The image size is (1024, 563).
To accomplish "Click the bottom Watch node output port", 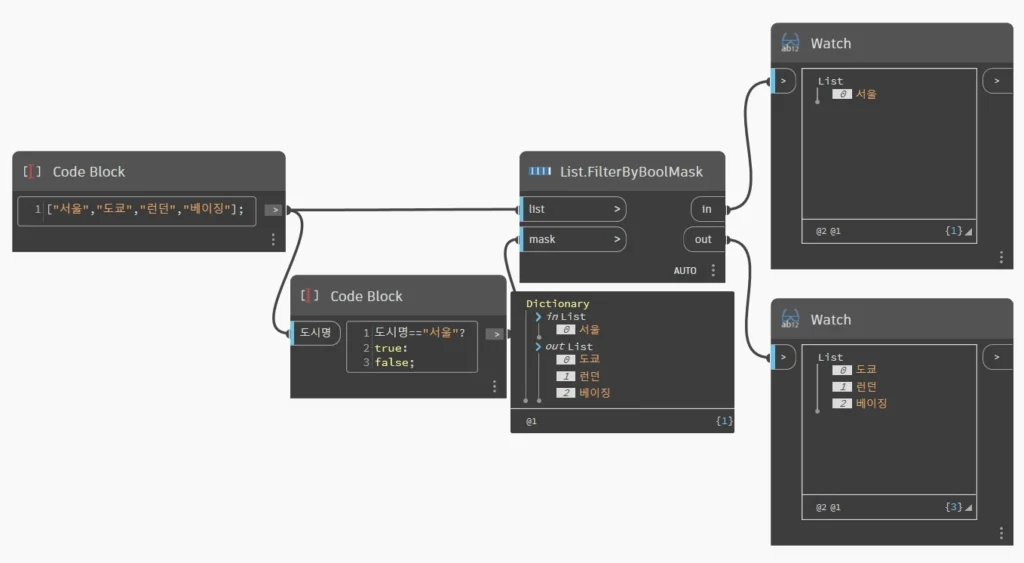I will pos(997,357).
